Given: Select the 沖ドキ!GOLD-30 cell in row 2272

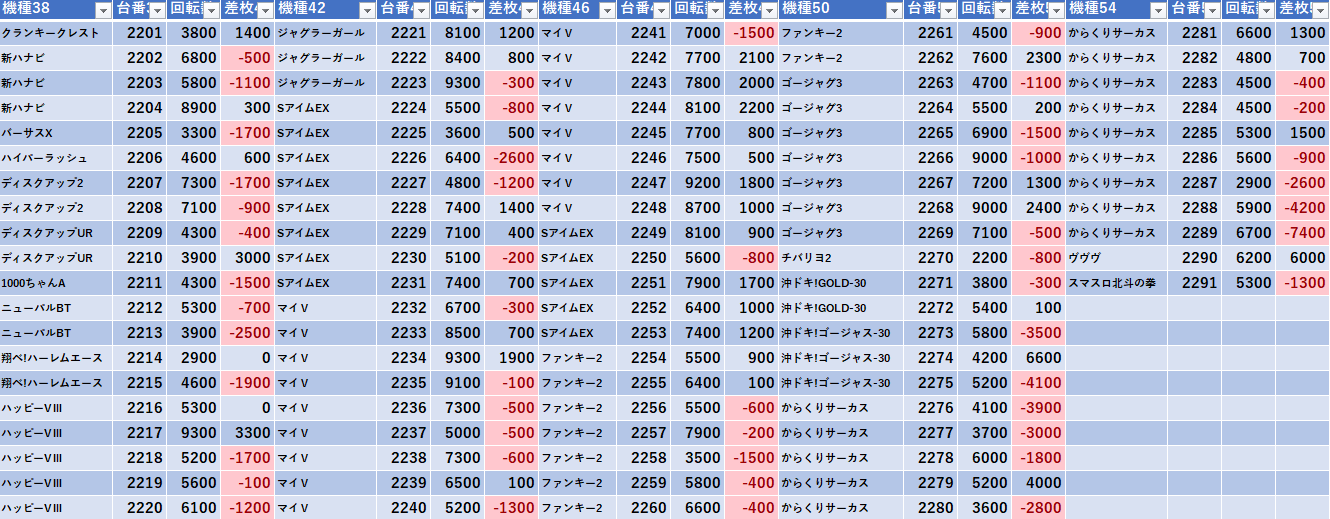Looking at the screenshot, I should 841,308.
